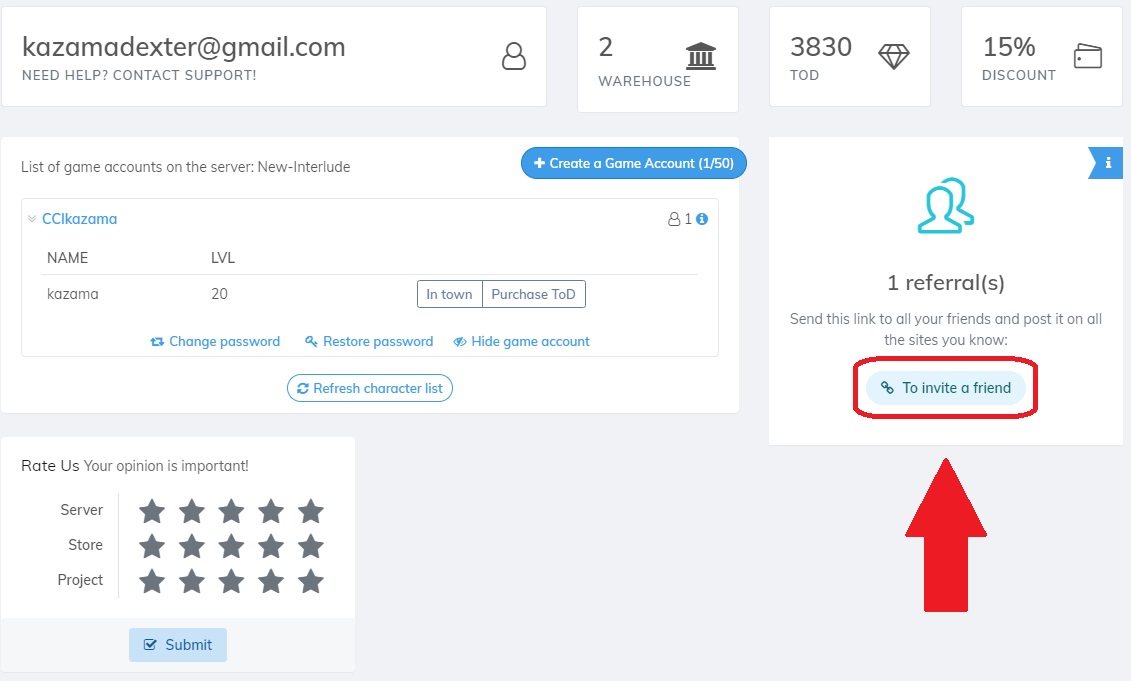Rate Store three stars

231,546
